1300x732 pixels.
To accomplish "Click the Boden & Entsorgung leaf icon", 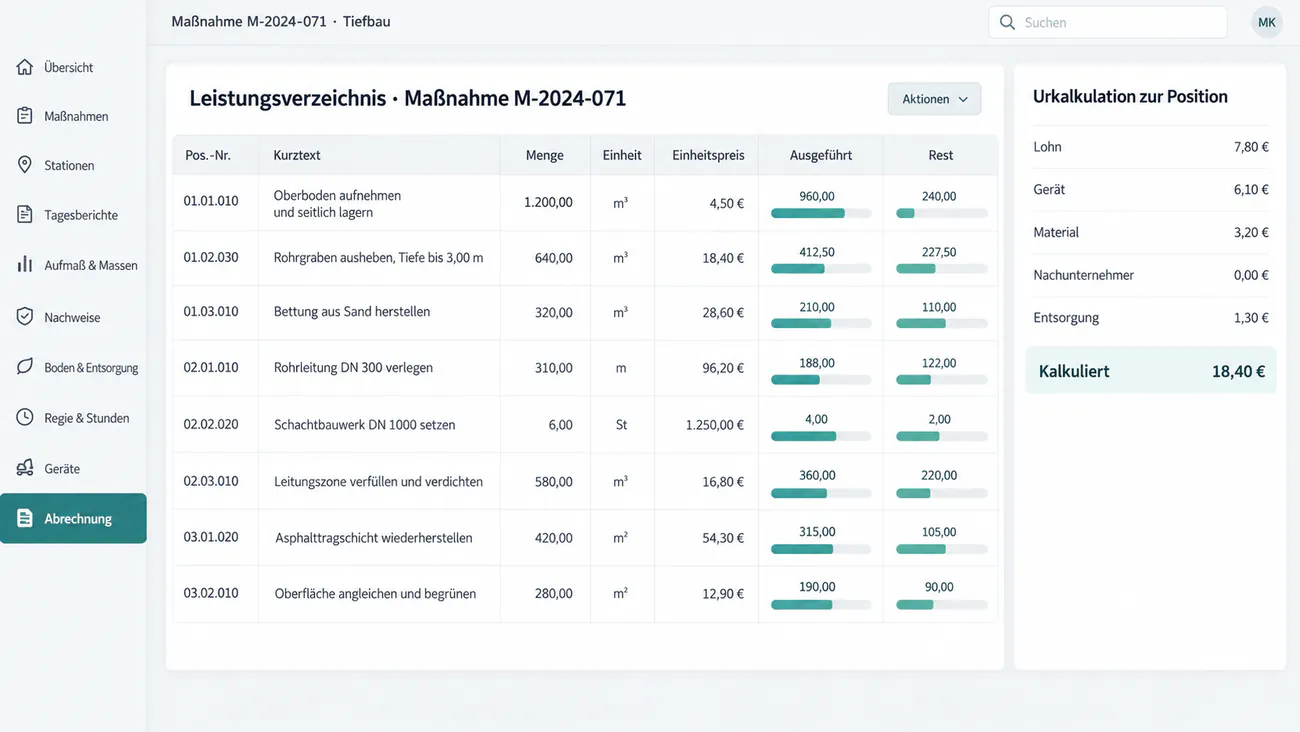I will click(x=25, y=367).
